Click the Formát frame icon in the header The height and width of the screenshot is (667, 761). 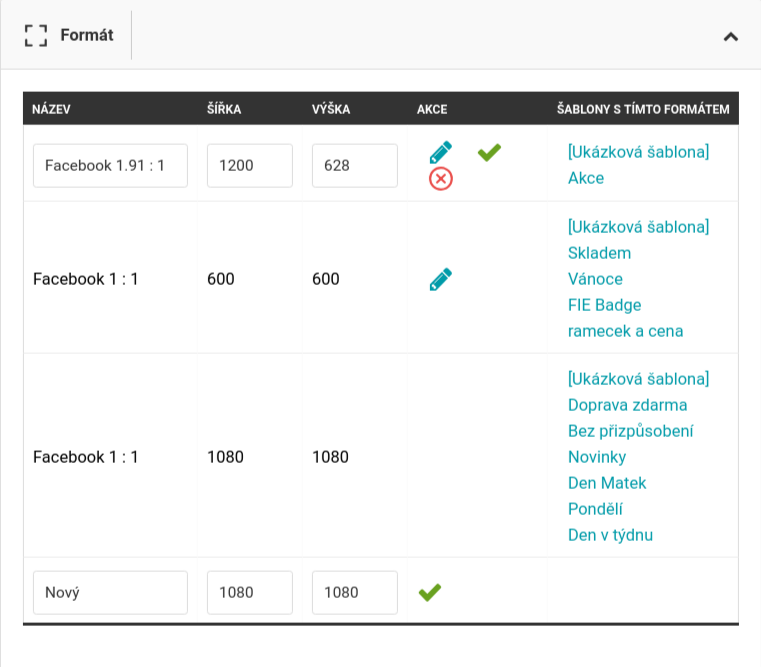pyautogui.click(x=36, y=35)
